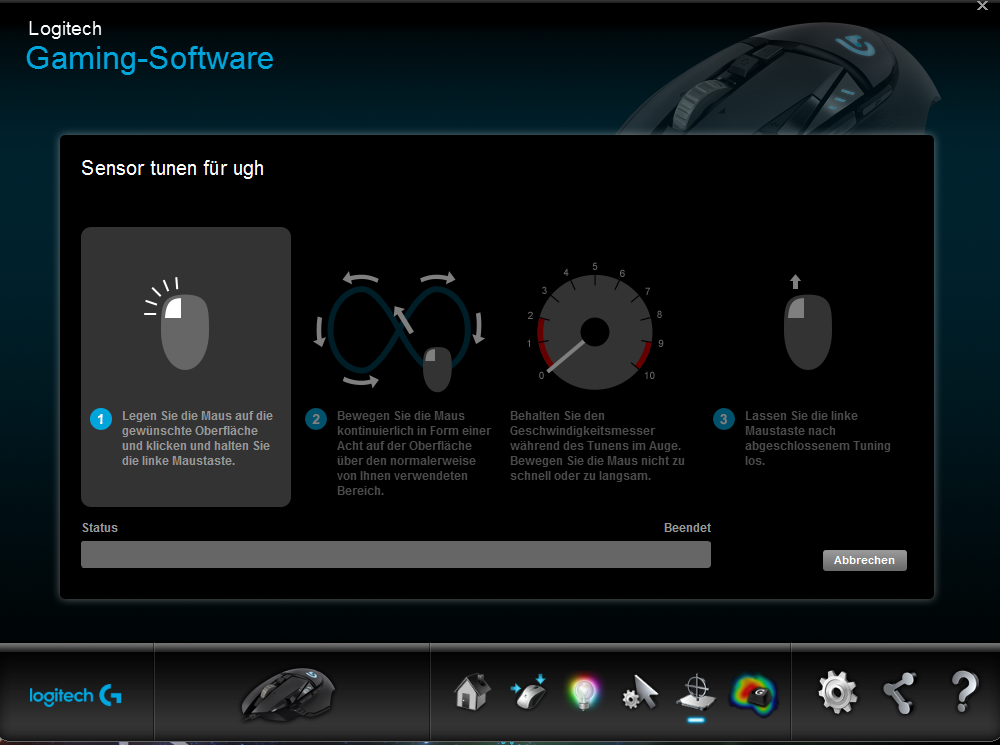Click the step 1 mouse click illustration

coord(177,323)
